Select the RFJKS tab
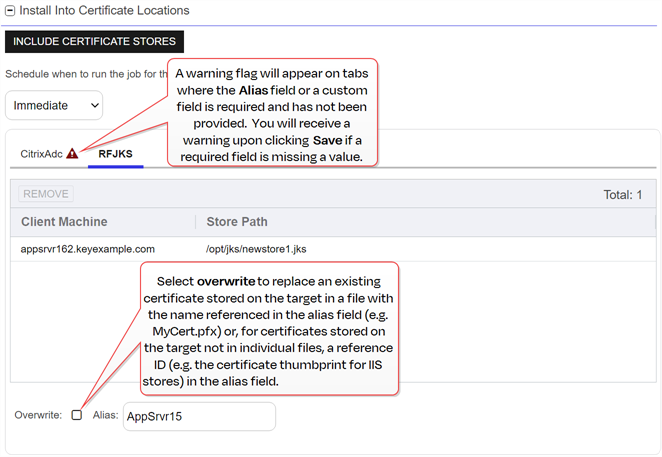The height and width of the screenshot is (457, 662). (x=115, y=154)
